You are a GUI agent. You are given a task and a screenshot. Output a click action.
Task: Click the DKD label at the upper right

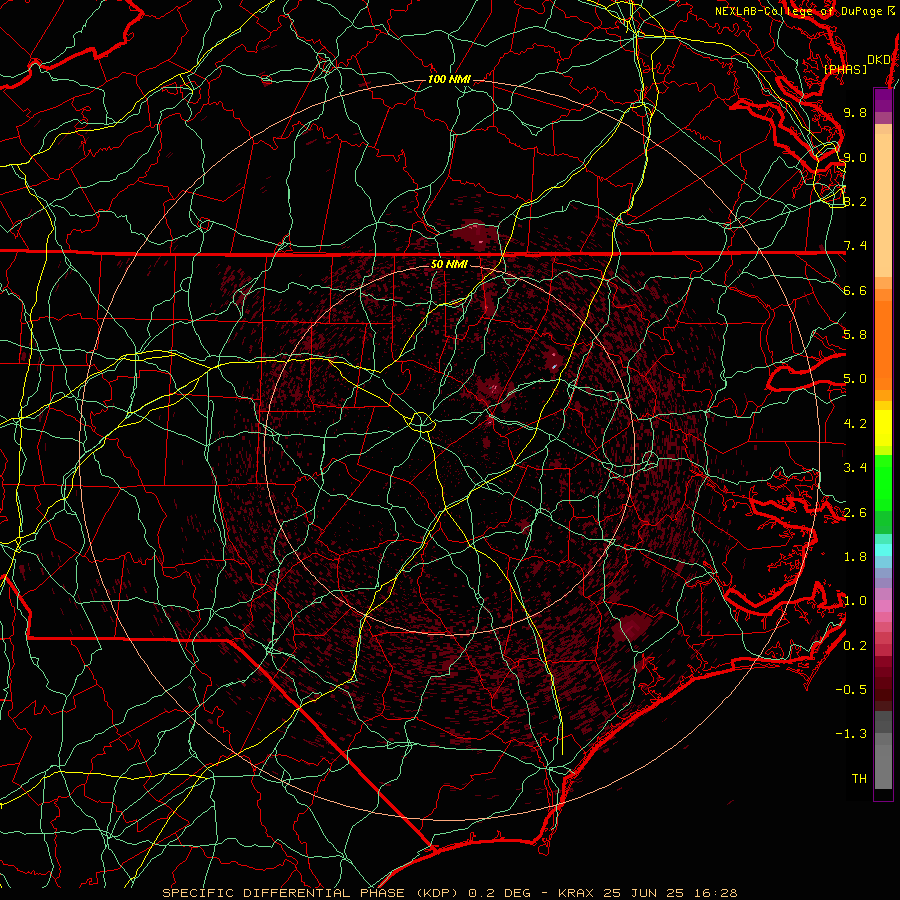click(x=879, y=60)
